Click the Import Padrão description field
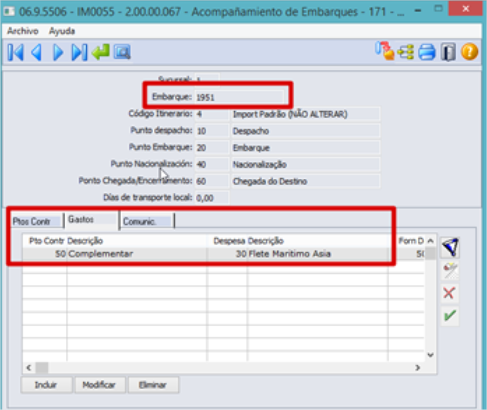Image resolution: width=487 pixels, height=410 pixels. tap(305, 114)
